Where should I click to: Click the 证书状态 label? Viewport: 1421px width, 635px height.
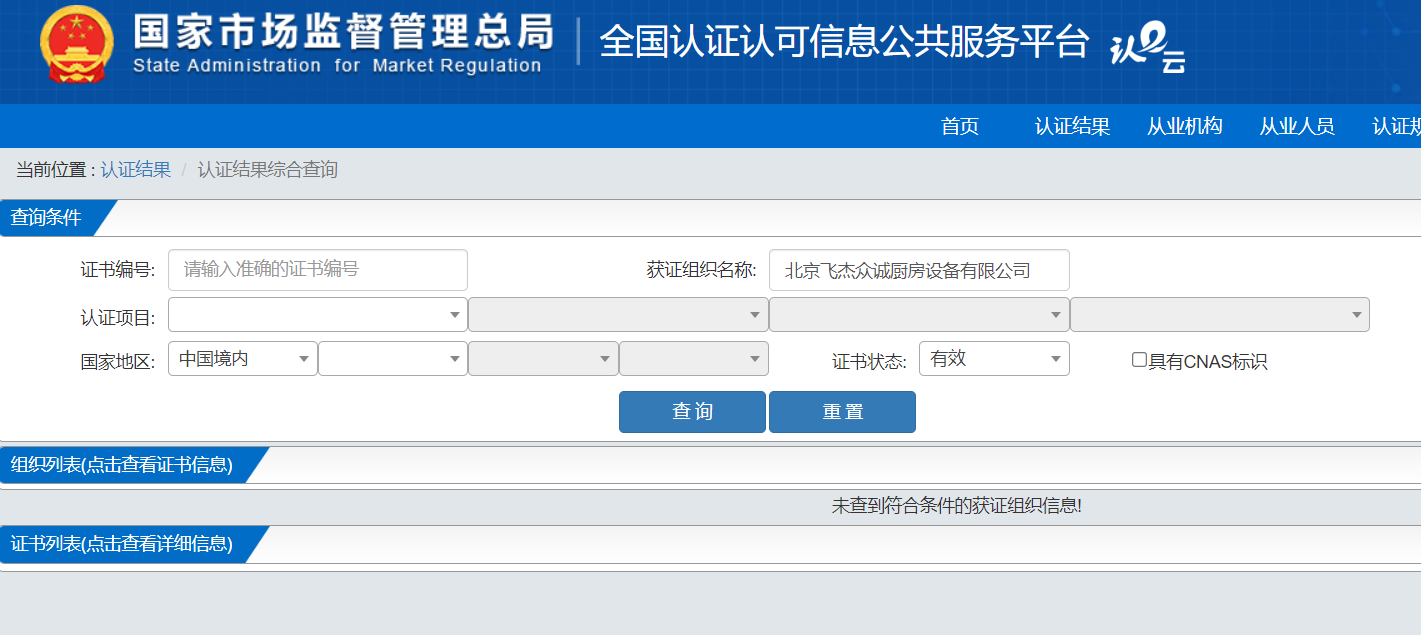tap(869, 361)
